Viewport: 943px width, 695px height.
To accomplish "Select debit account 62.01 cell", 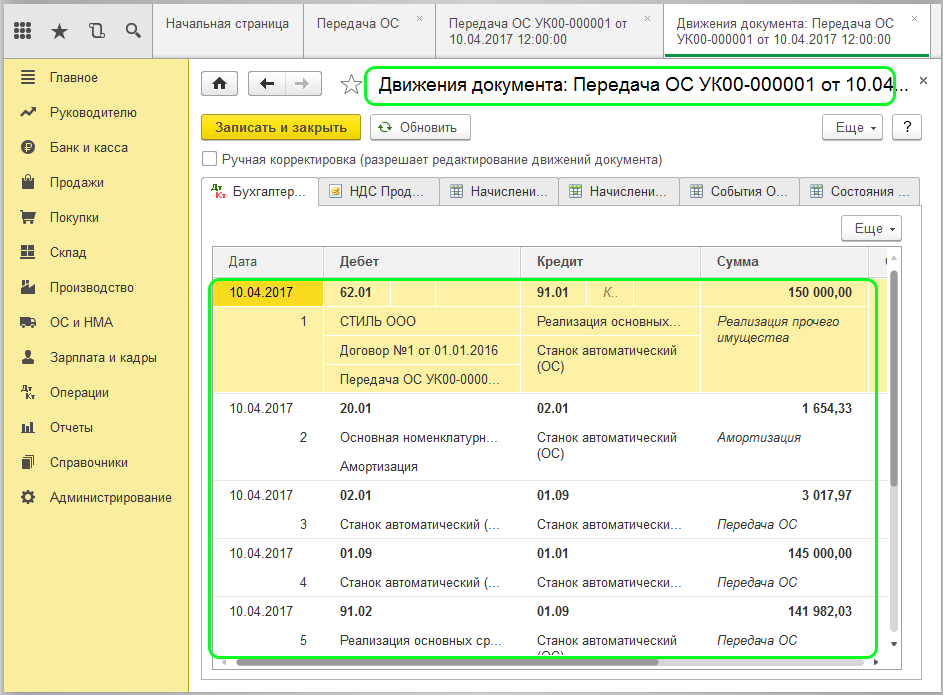I will tap(357, 292).
